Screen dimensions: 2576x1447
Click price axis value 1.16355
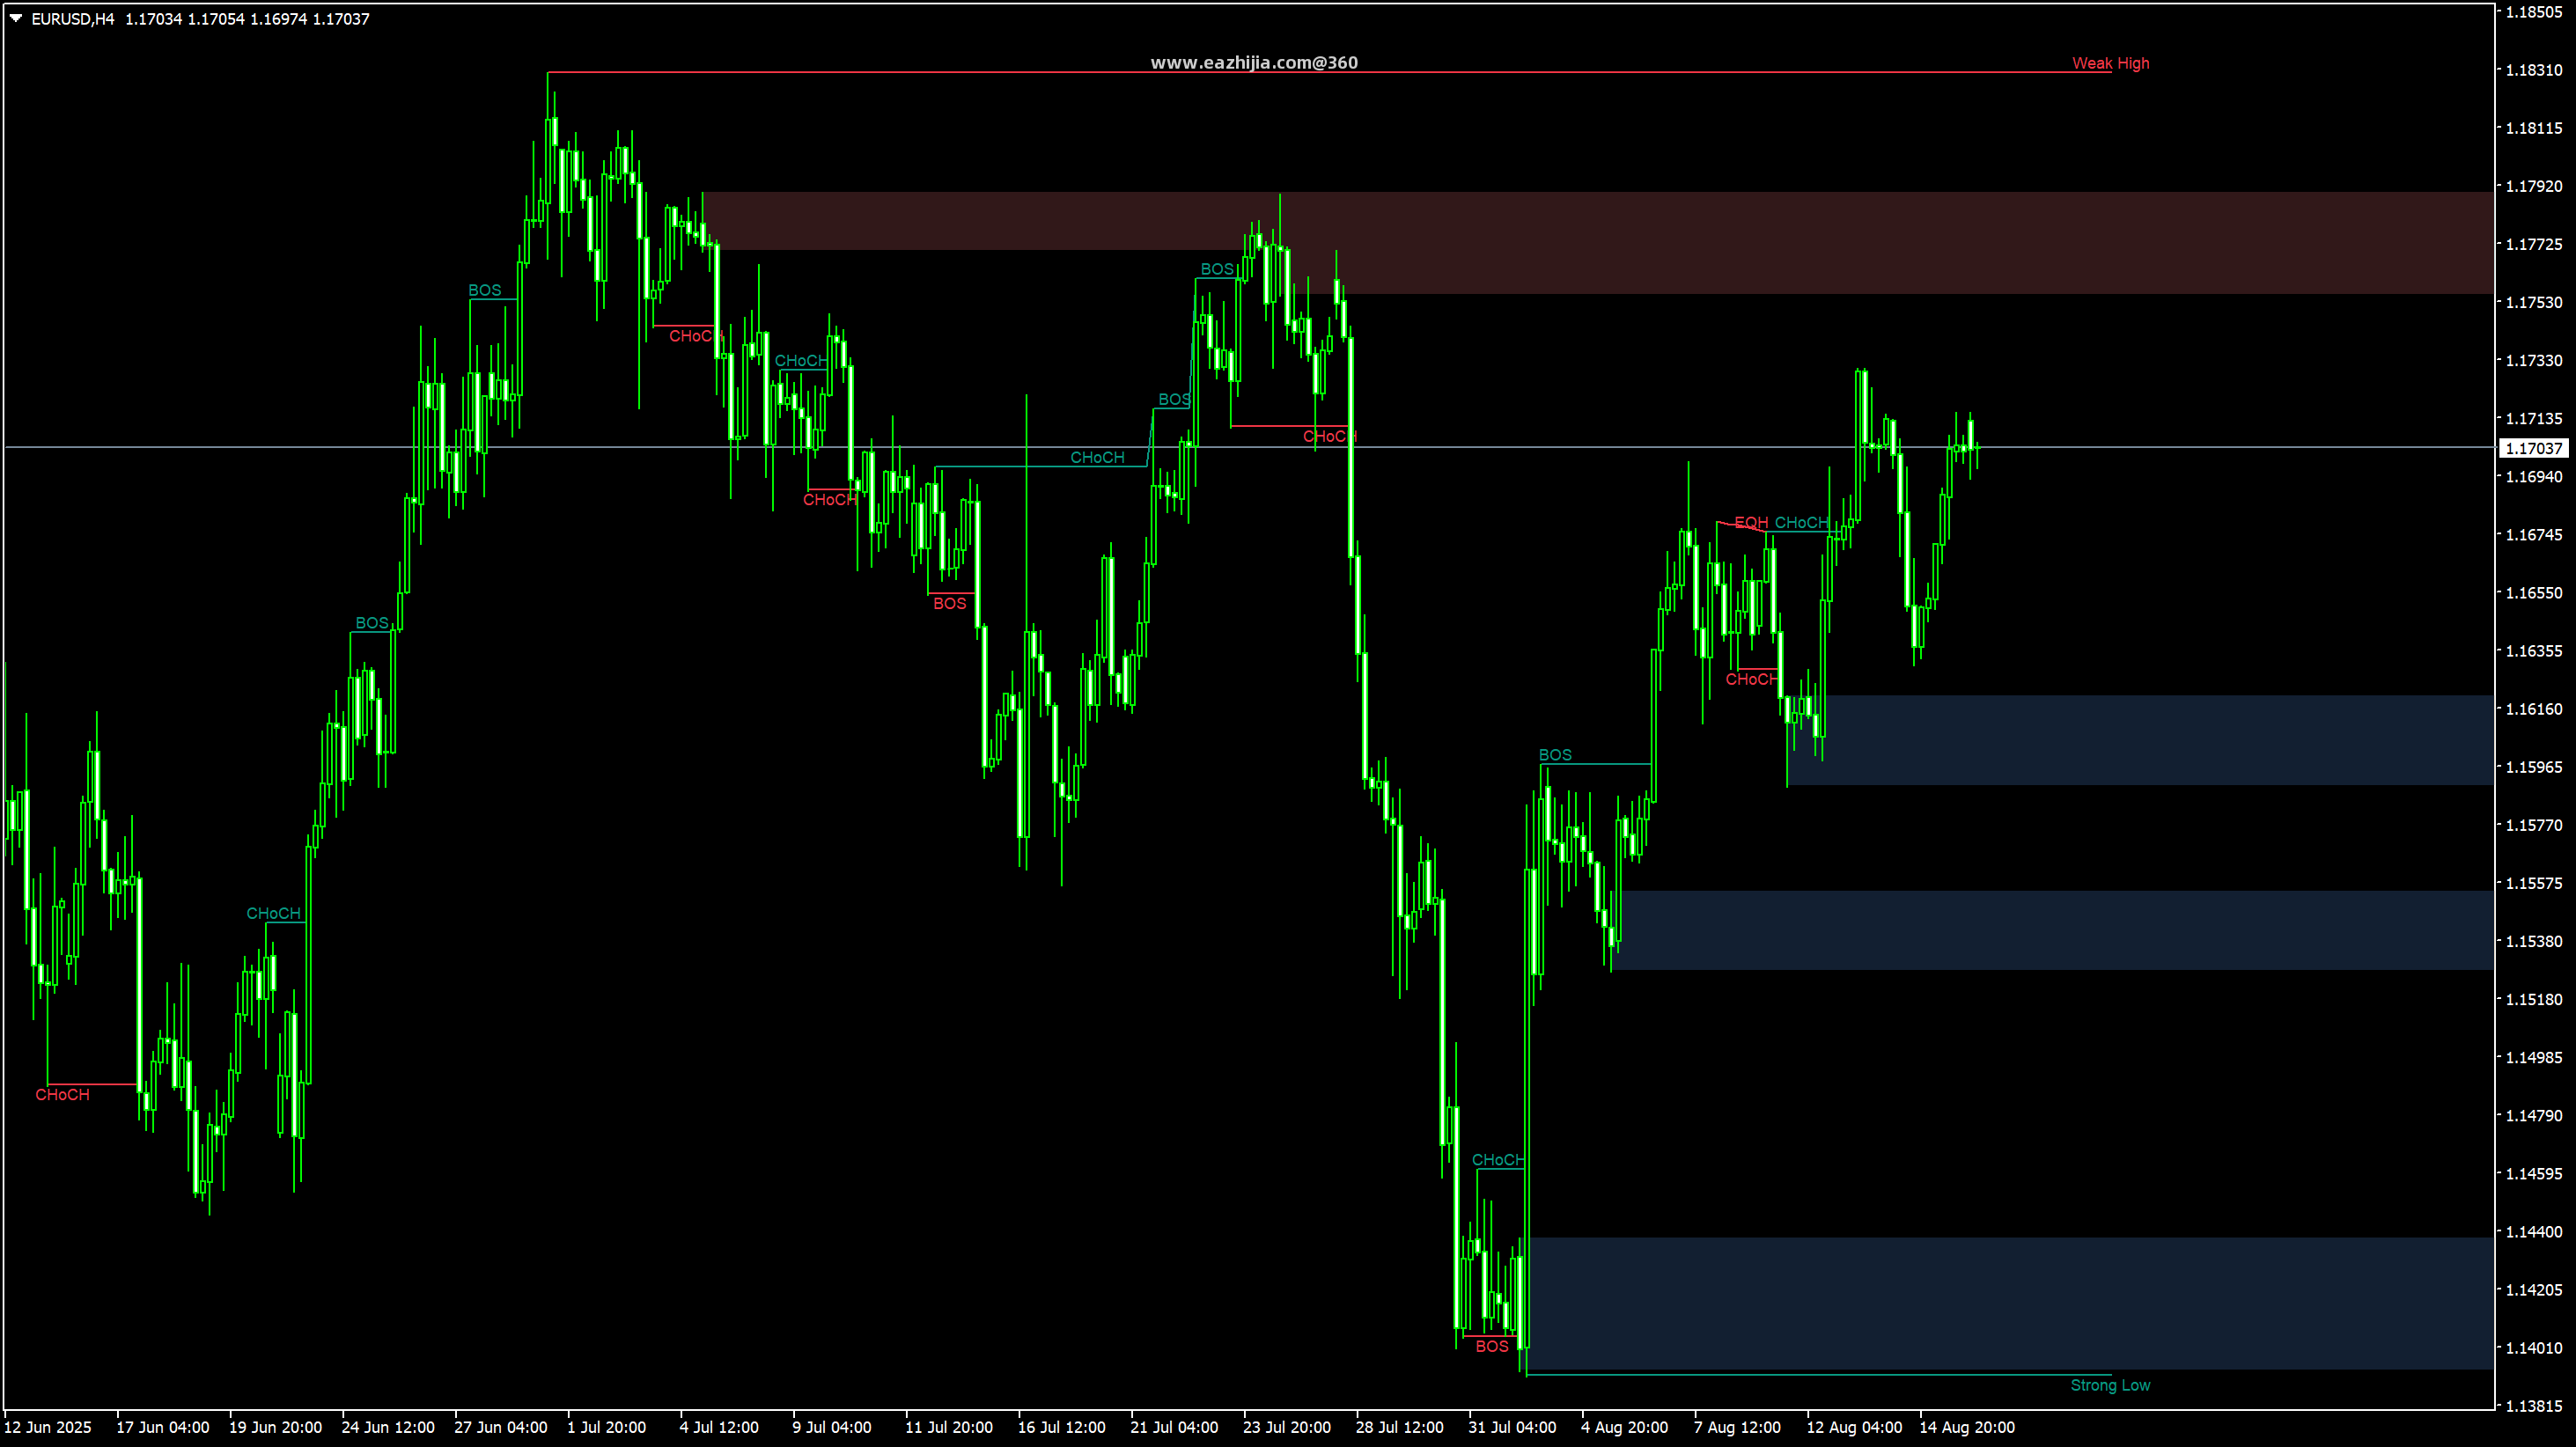(2534, 651)
